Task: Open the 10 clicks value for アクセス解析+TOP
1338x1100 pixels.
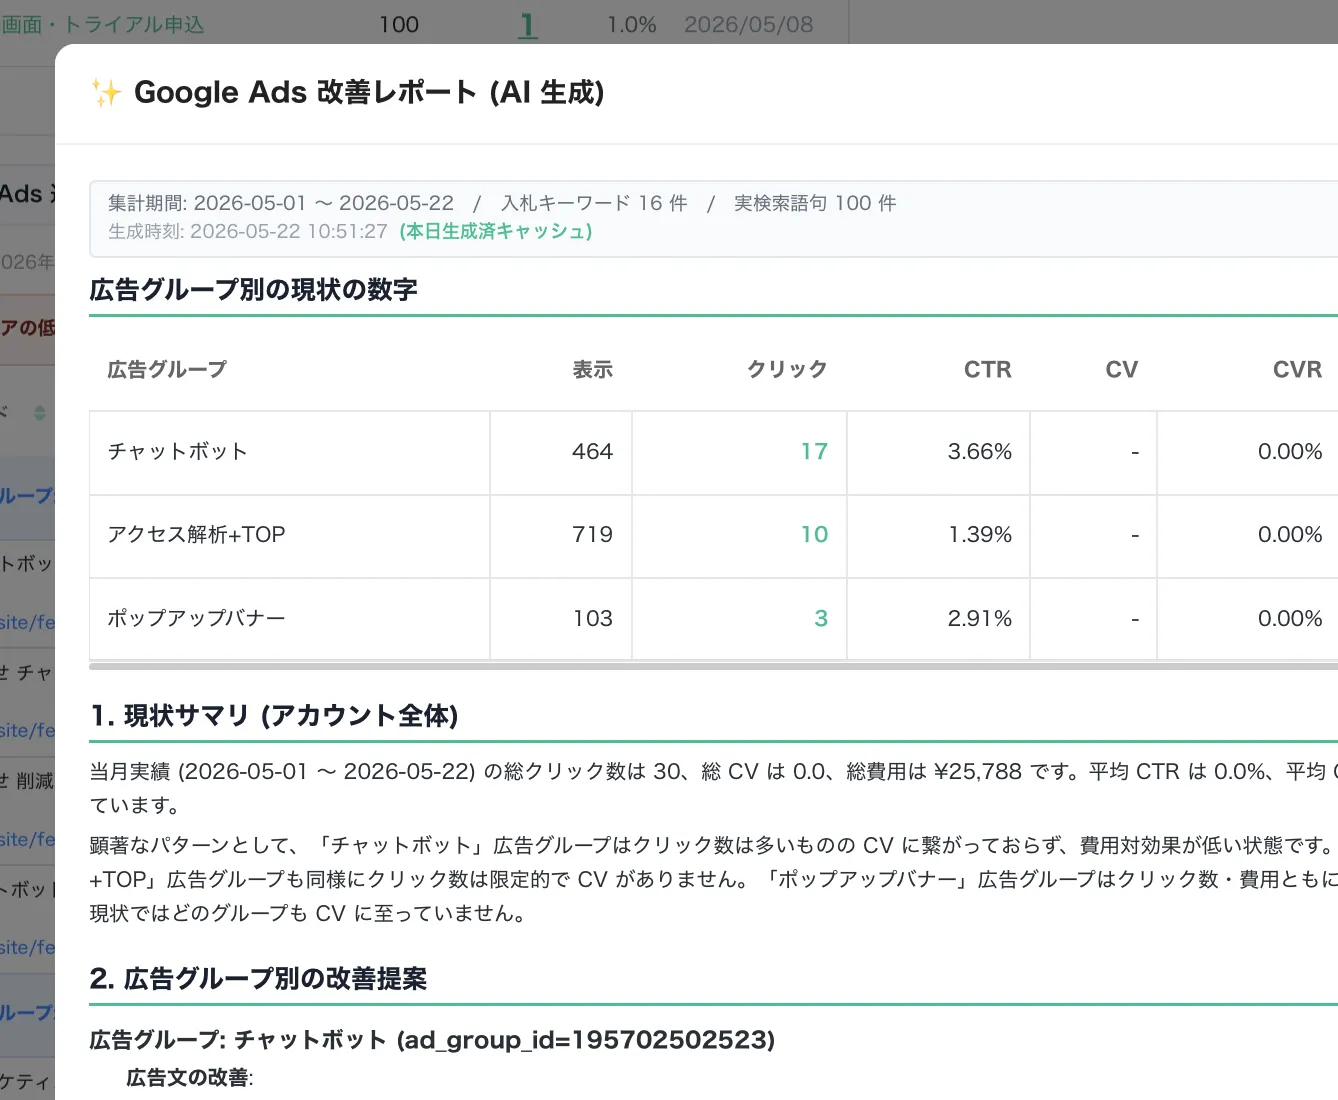Action: tap(814, 535)
